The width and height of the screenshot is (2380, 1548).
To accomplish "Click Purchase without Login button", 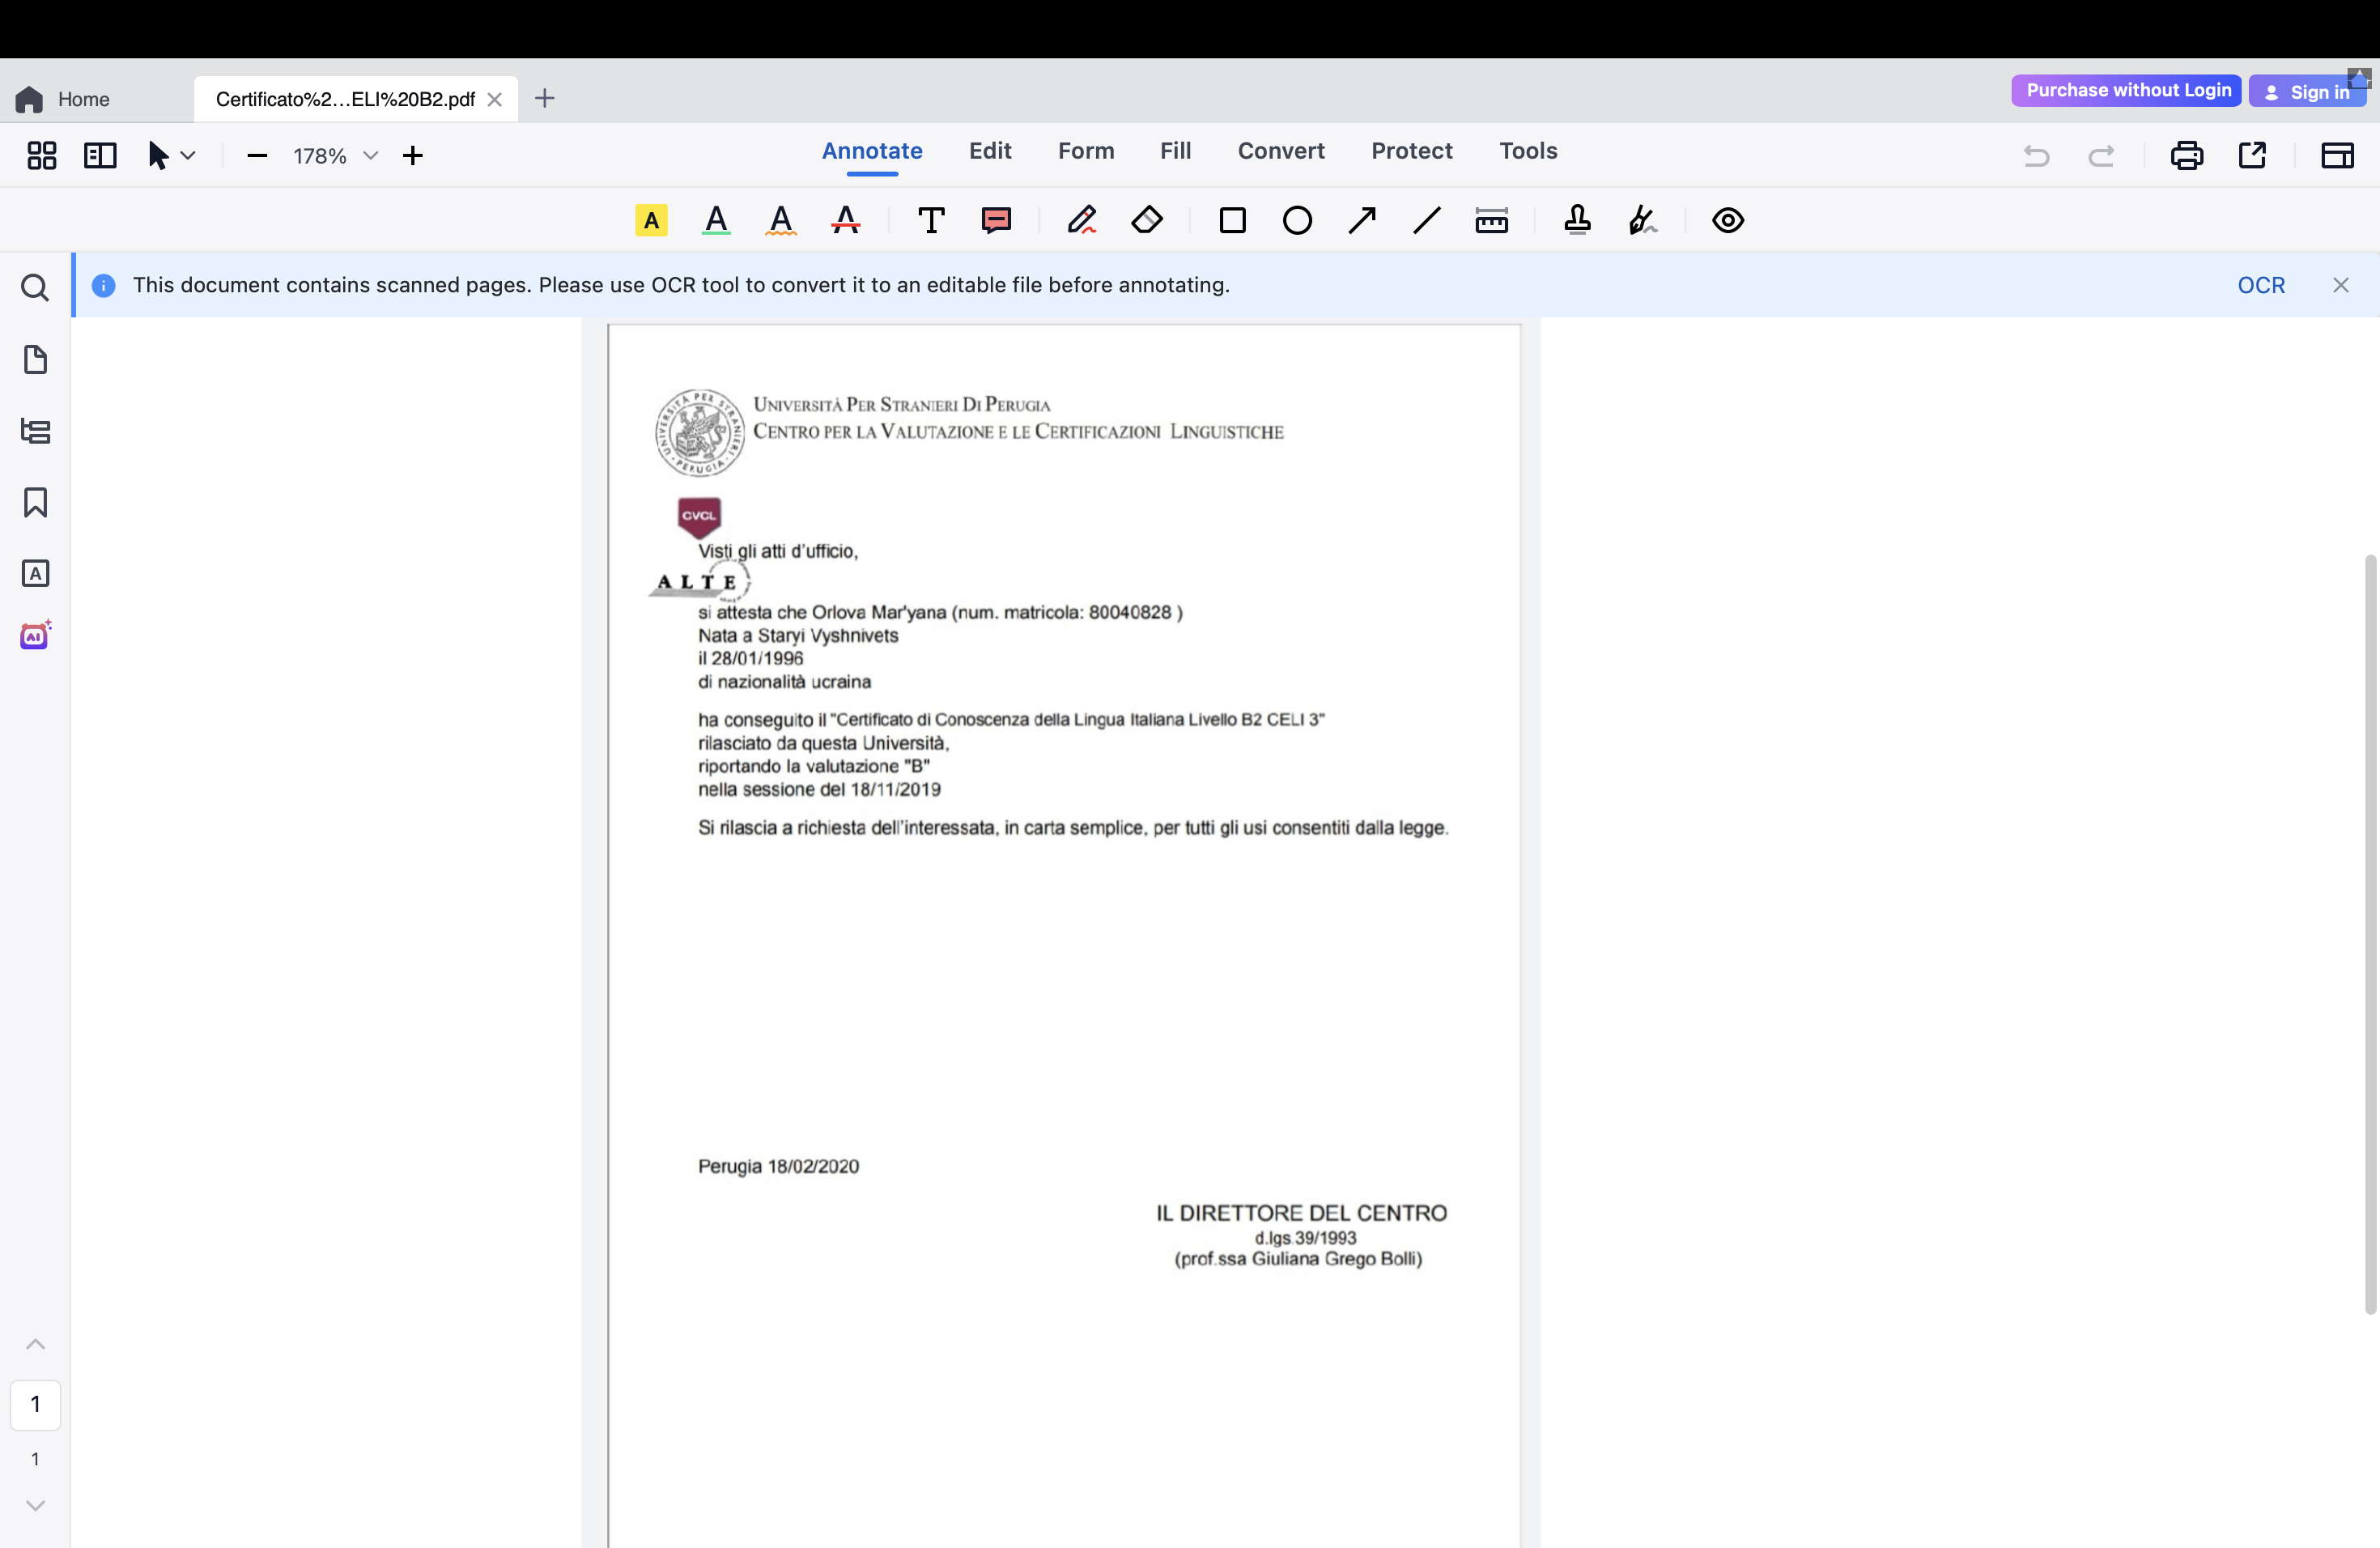I will click(x=2127, y=90).
